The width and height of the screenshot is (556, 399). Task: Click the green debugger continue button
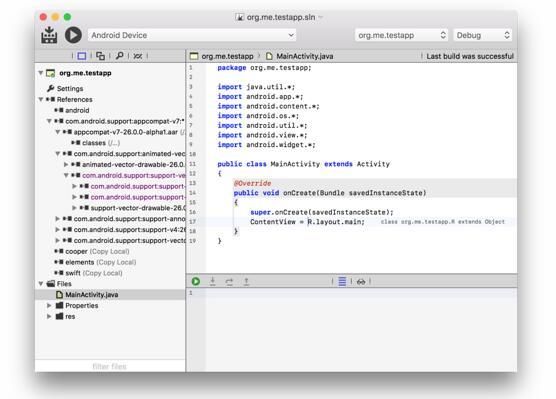pos(196,281)
